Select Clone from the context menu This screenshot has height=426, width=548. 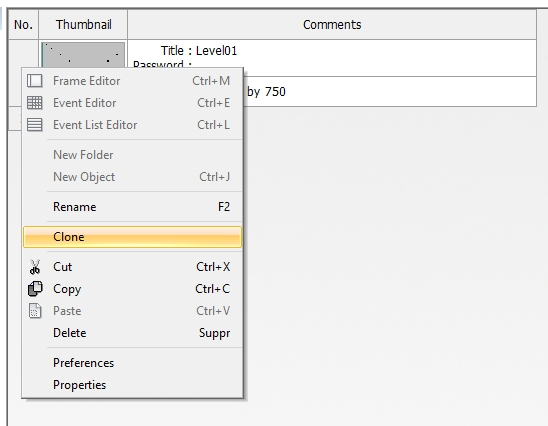click(132, 237)
